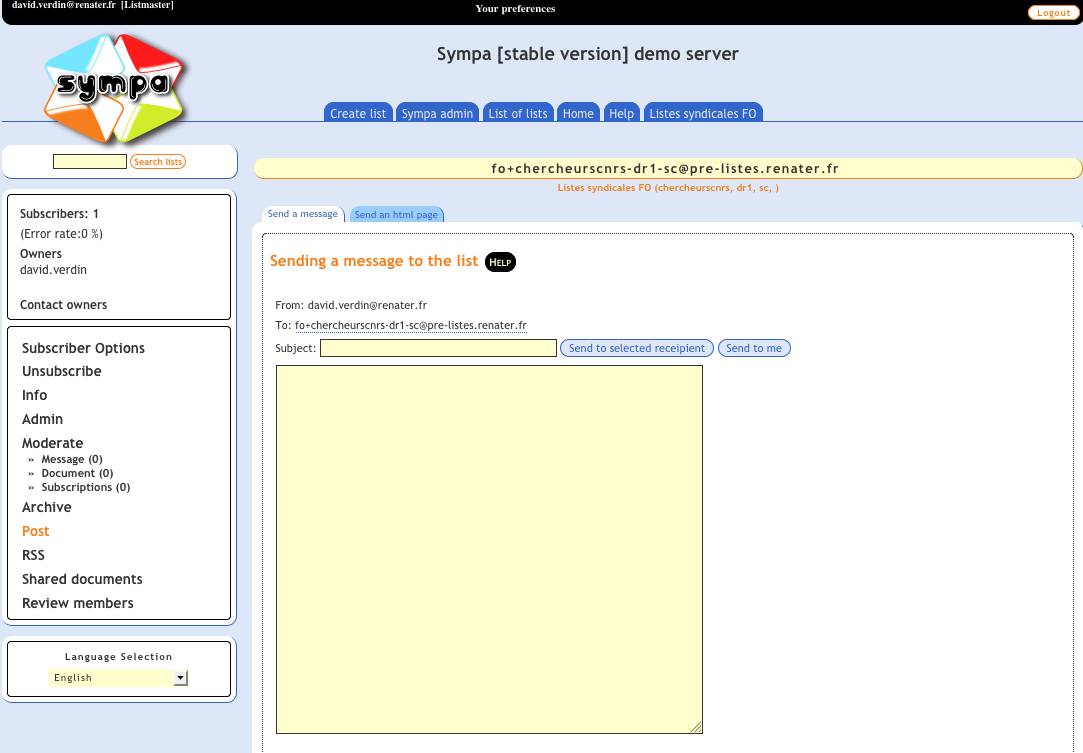Click inside the message body textarea

click(x=489, y=549)
